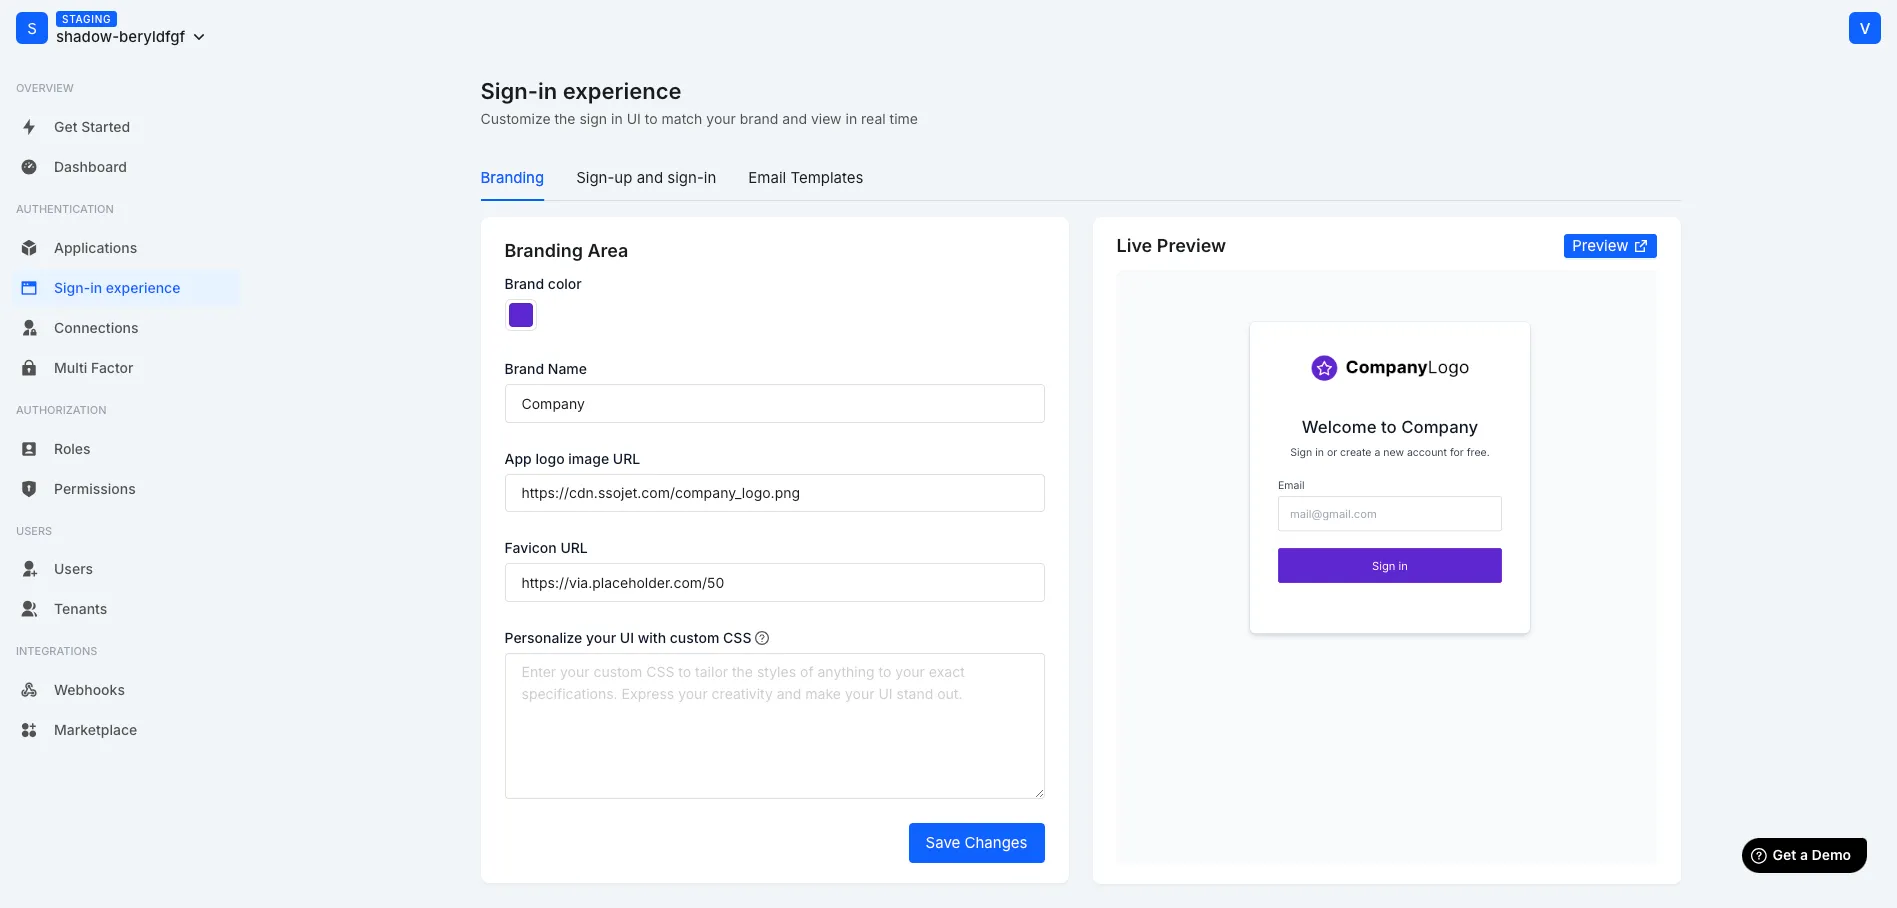Switch to the Email Templates tab

point(805,177)
